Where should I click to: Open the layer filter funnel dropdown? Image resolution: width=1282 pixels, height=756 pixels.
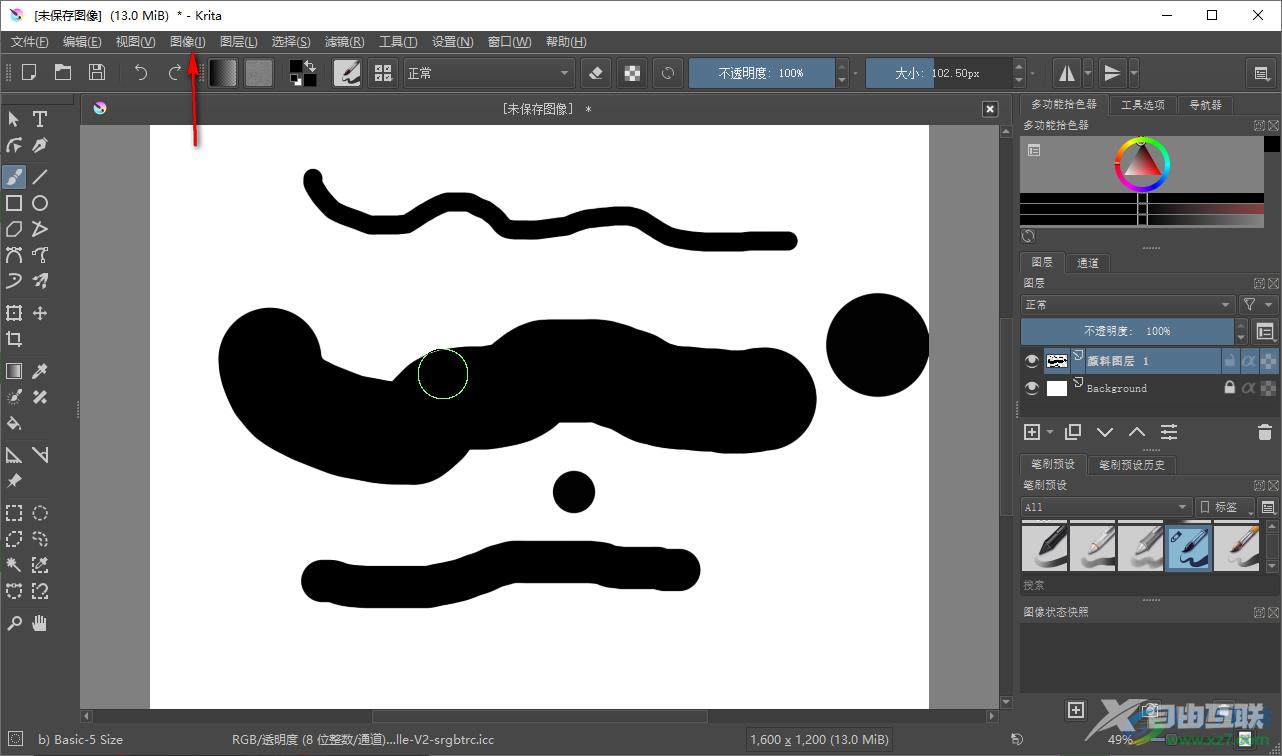pos(1258,305)
